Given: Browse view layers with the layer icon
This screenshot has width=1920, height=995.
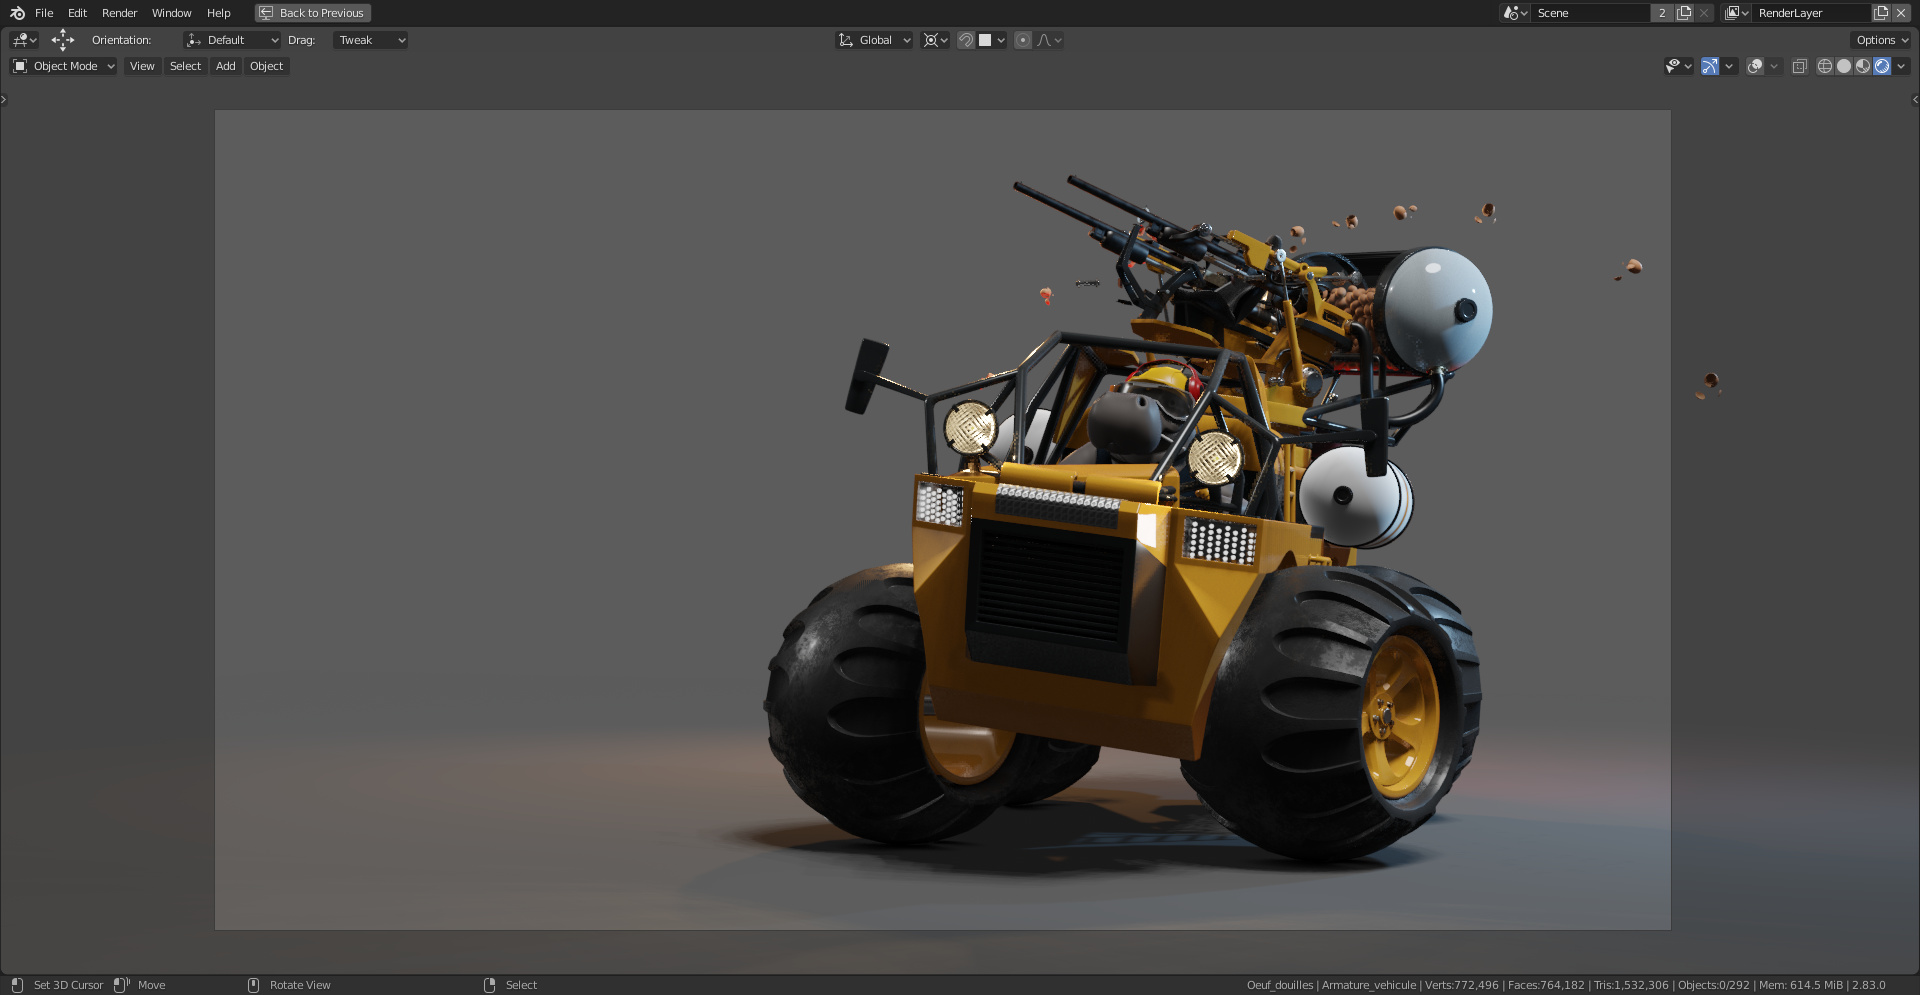Looking at the screenshot, I should tap(1736, 13).
